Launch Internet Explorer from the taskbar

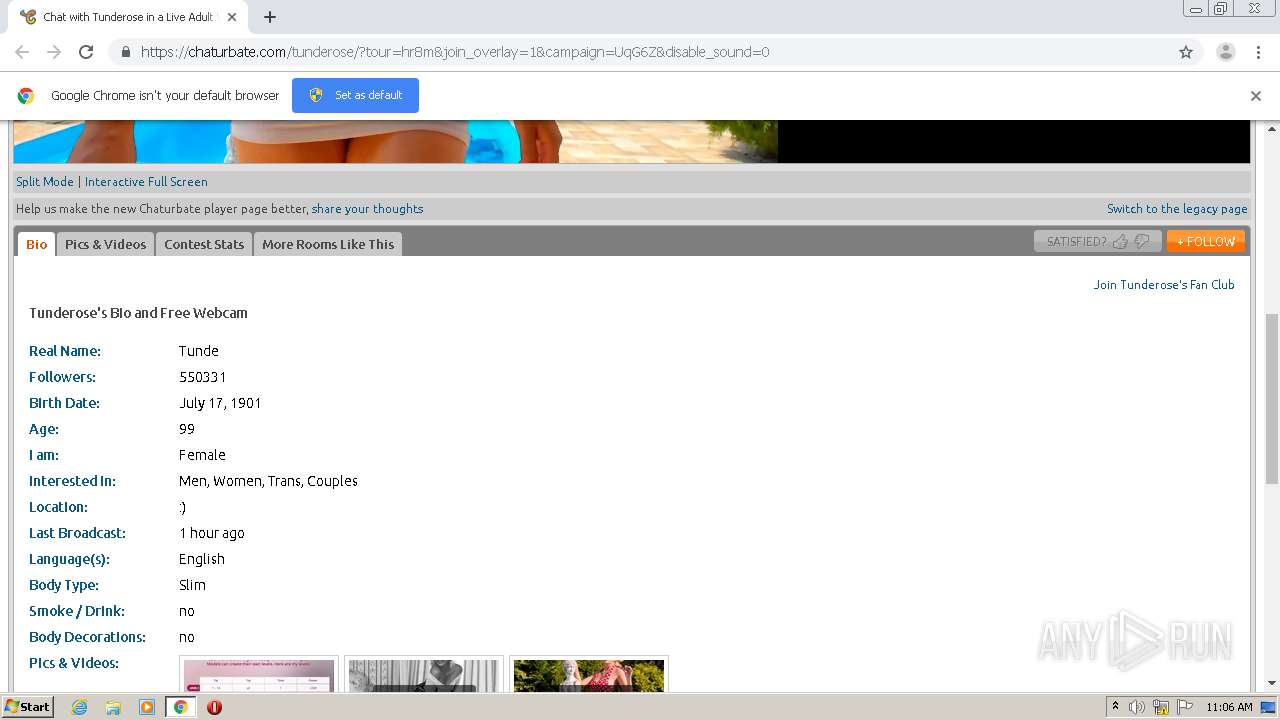(80, 707)
